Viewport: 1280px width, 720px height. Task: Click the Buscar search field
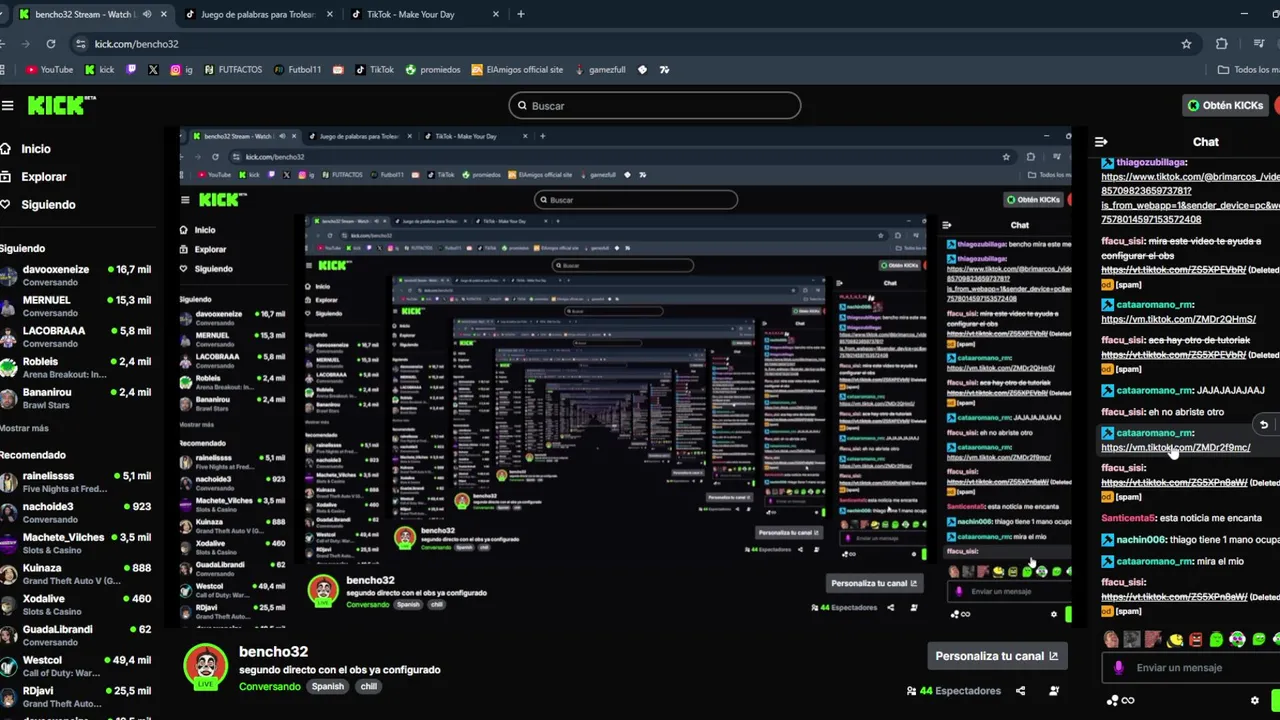coord(654,105)
